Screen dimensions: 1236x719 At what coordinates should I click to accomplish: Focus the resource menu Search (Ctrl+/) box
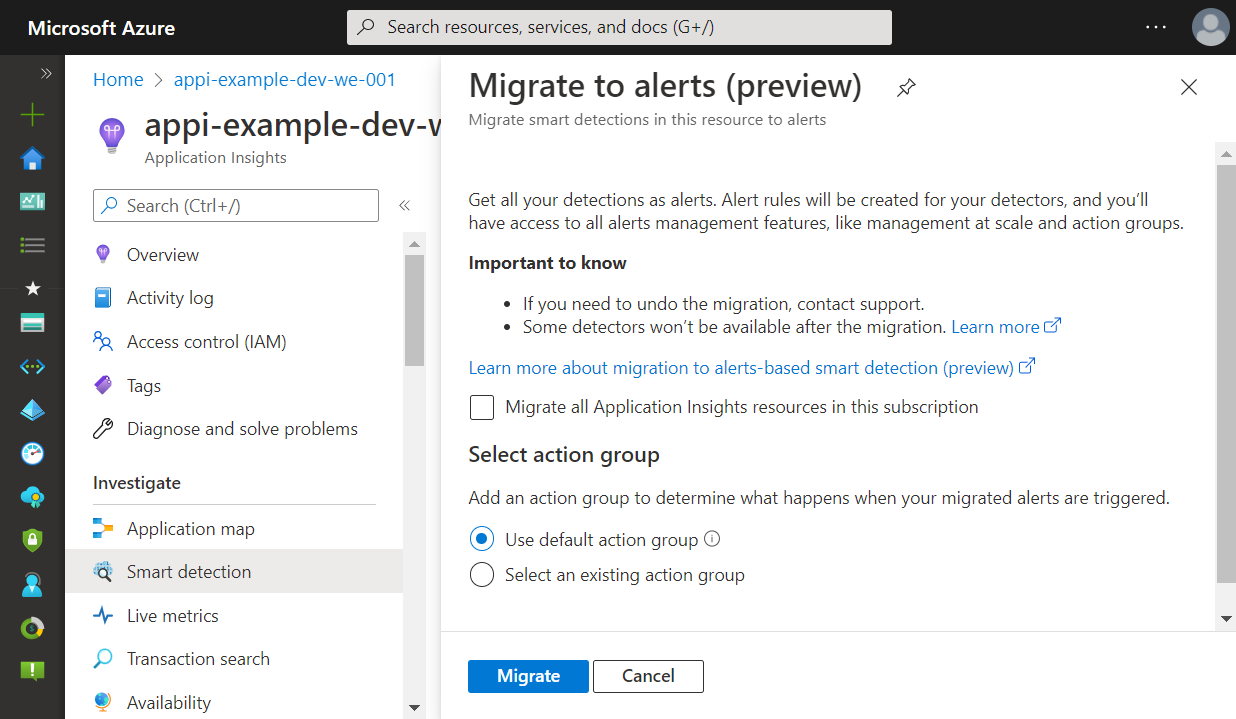tap(236, 205)
